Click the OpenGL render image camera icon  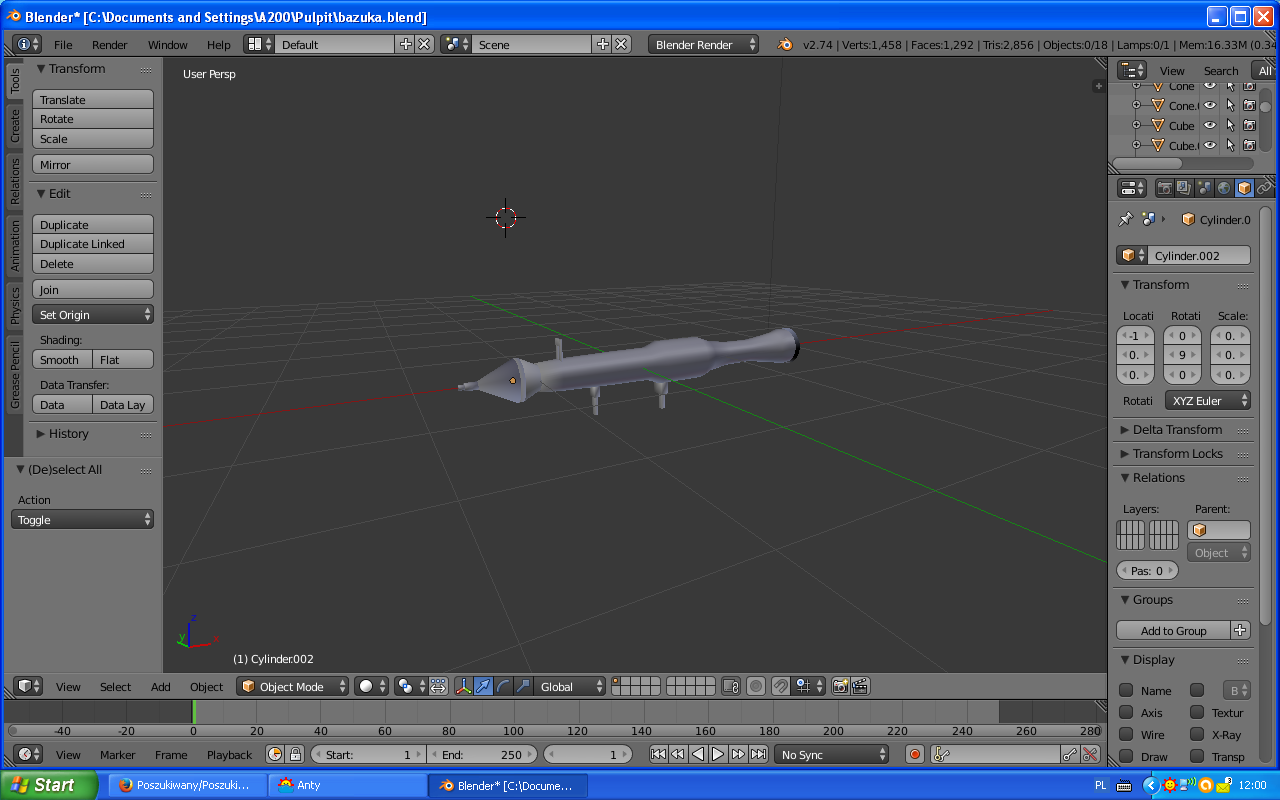[x=840, y=686]
